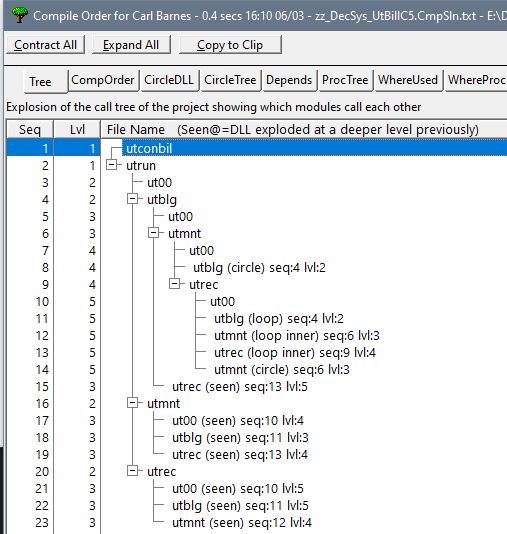Select 'utrec (seen) seq:13 lvl:4' row
This screenshot has width=507, height=534.
pos(240,455)
